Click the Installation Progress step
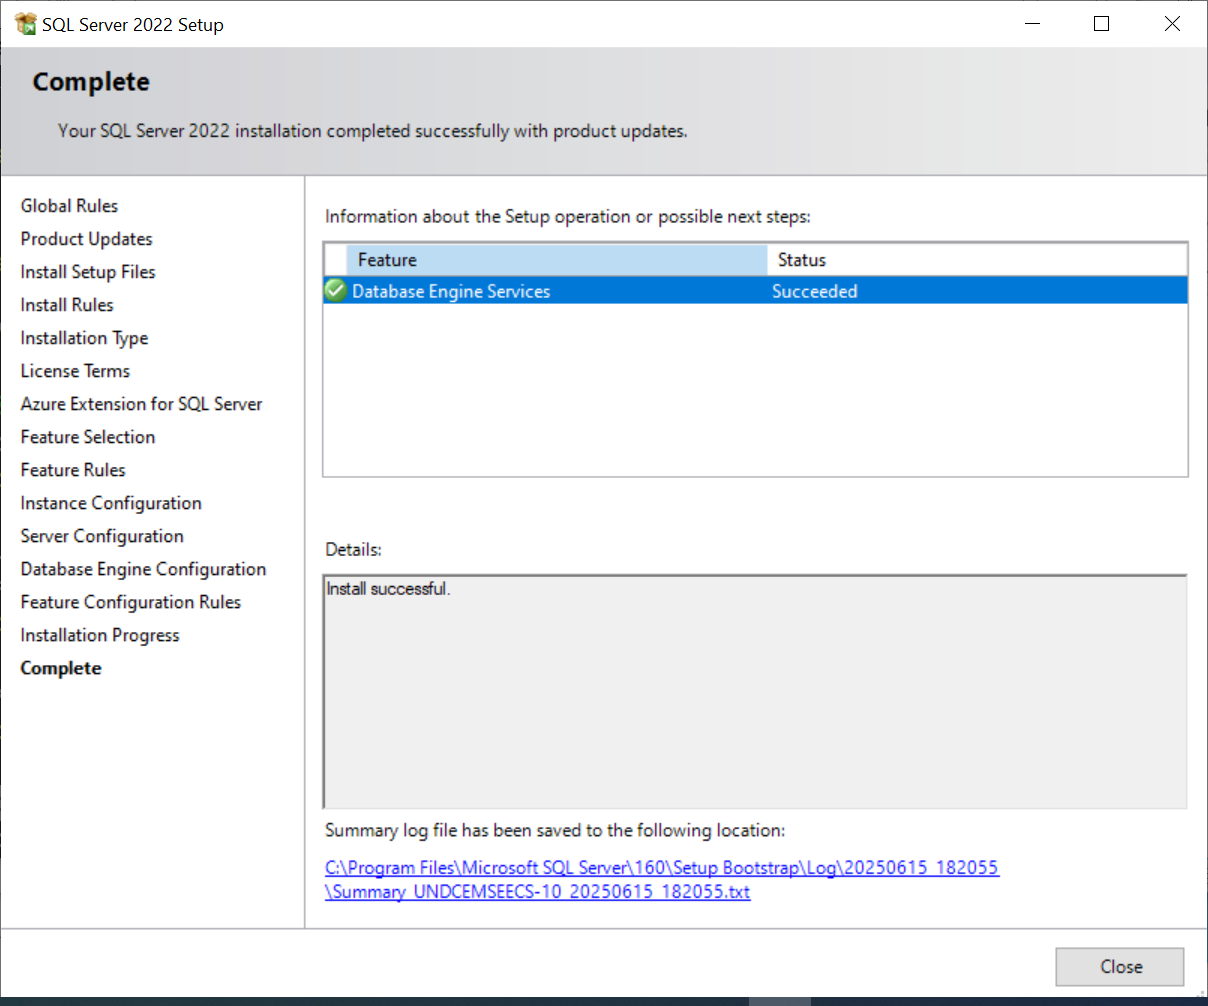This screenshot has width=1208, height=1006. tap(100, 635)
